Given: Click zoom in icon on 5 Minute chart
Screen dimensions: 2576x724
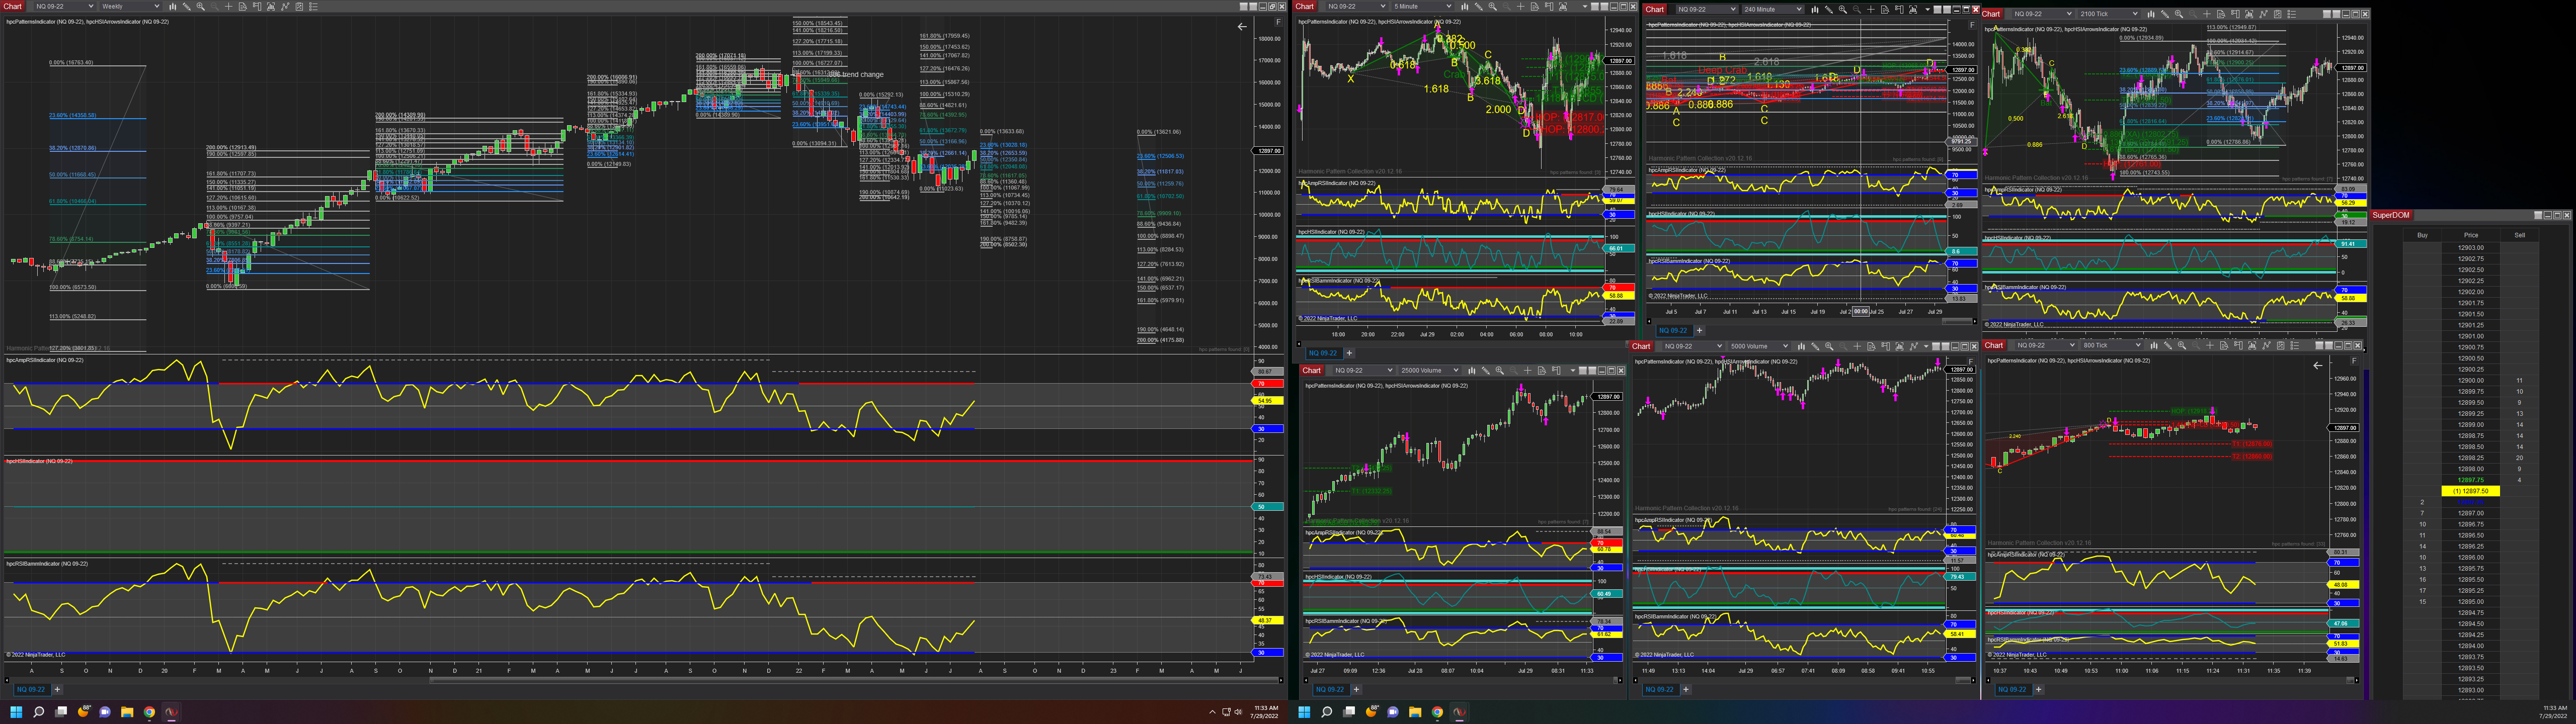Looking at the screenshot, I should tap(1492, 7).
